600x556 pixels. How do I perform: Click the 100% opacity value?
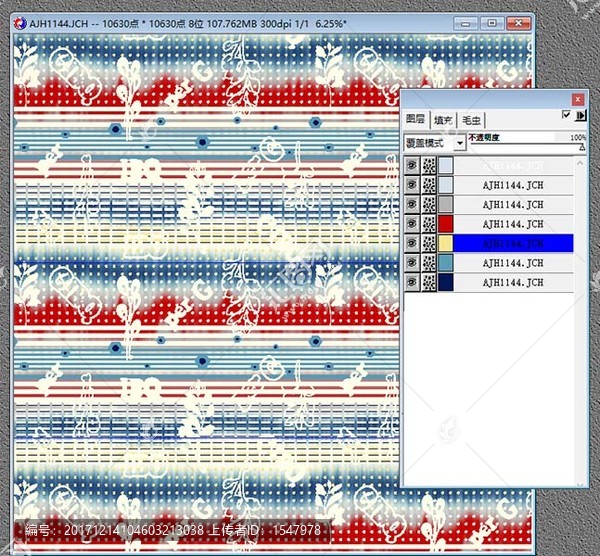coord(578,137)
